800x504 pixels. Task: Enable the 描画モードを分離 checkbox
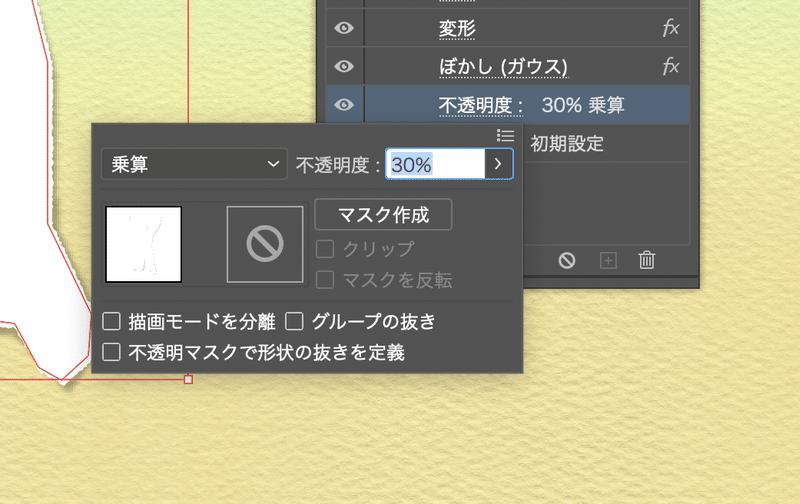tap(111, 321)
